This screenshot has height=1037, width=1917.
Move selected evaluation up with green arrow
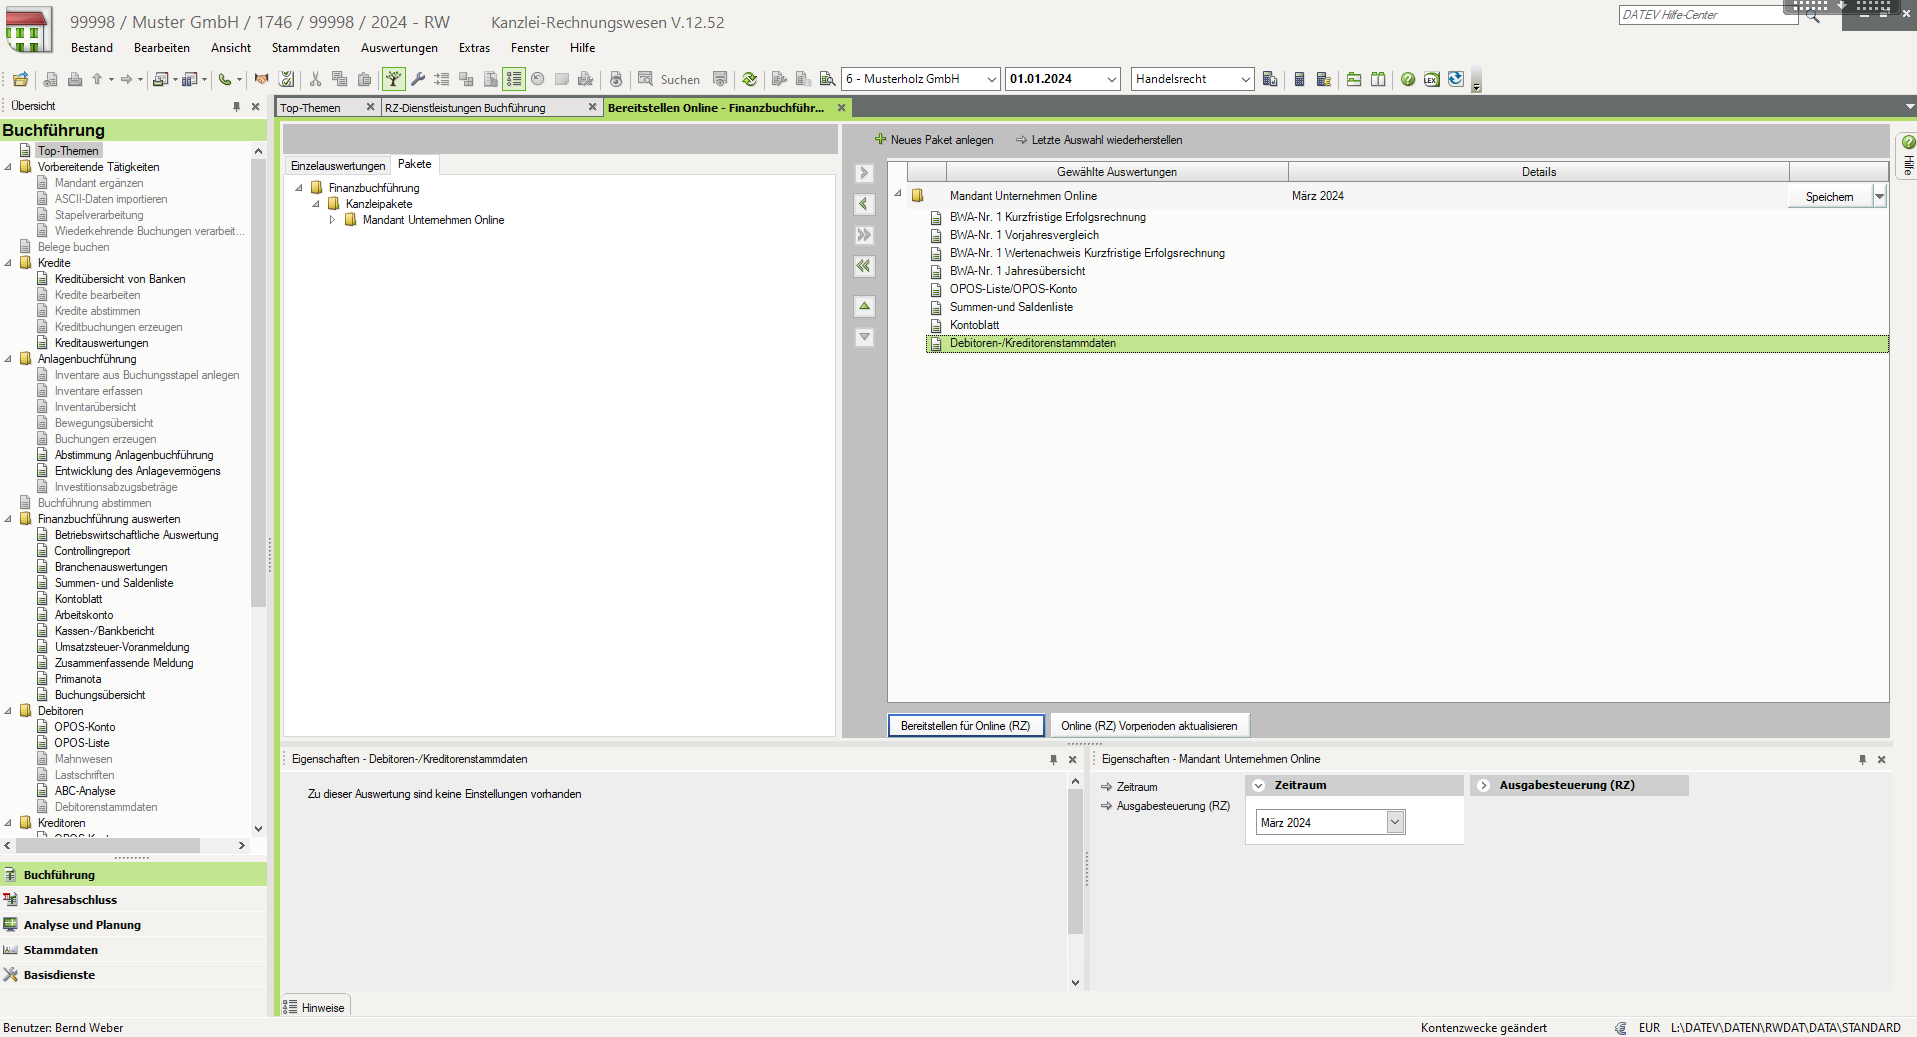(864, 306)
